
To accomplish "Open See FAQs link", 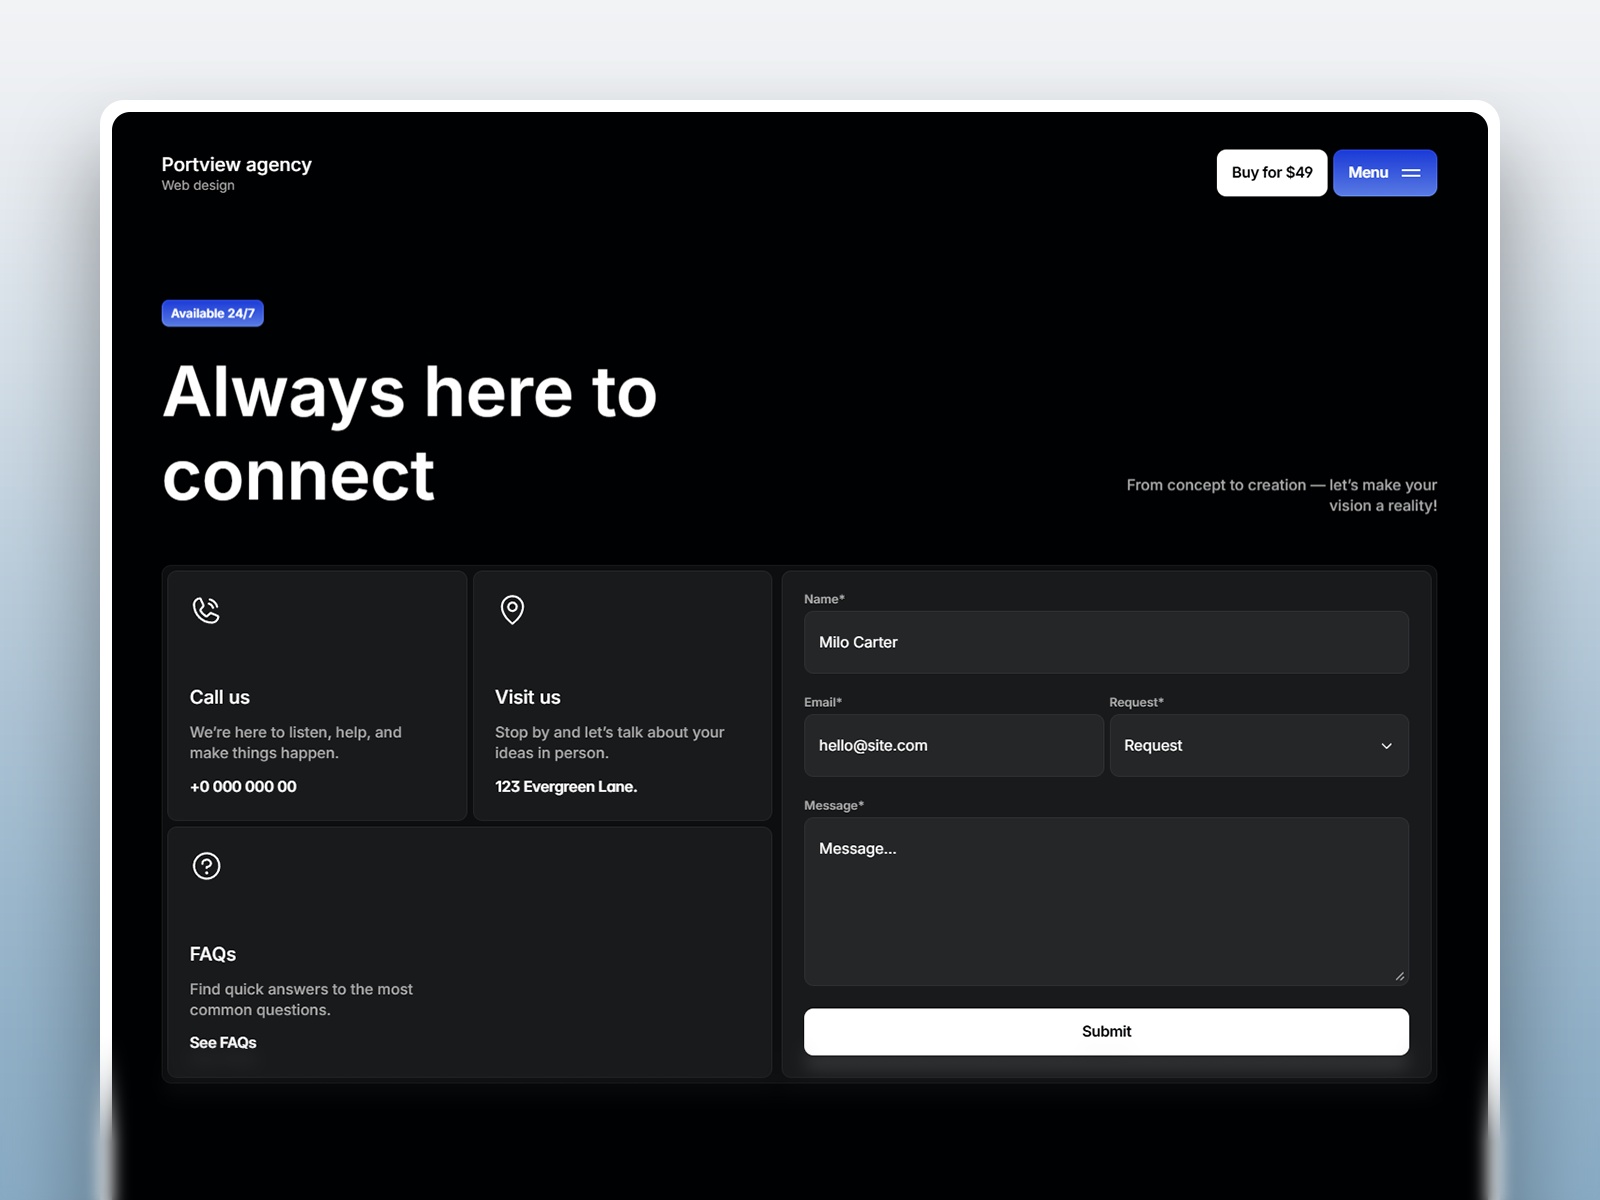I will pyautogui.click(x=223, y=1042).
